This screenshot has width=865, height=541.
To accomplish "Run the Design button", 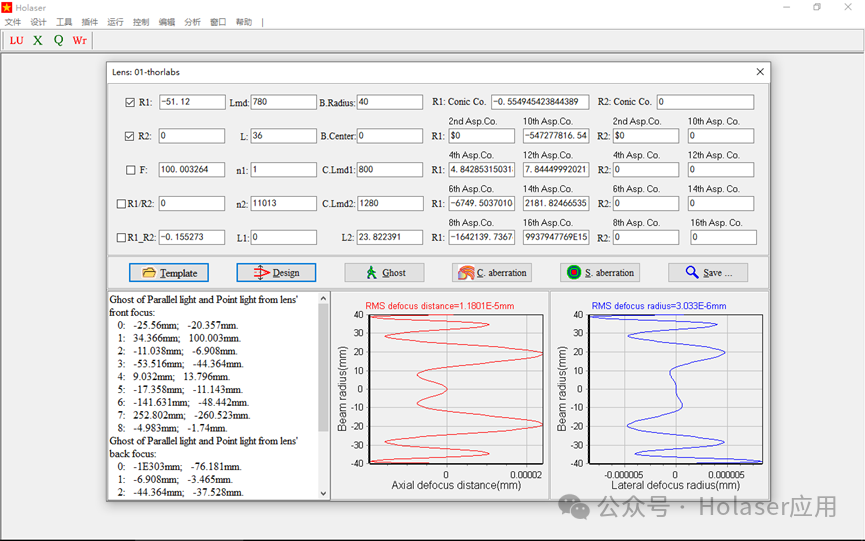I will [x=276, y=272].
